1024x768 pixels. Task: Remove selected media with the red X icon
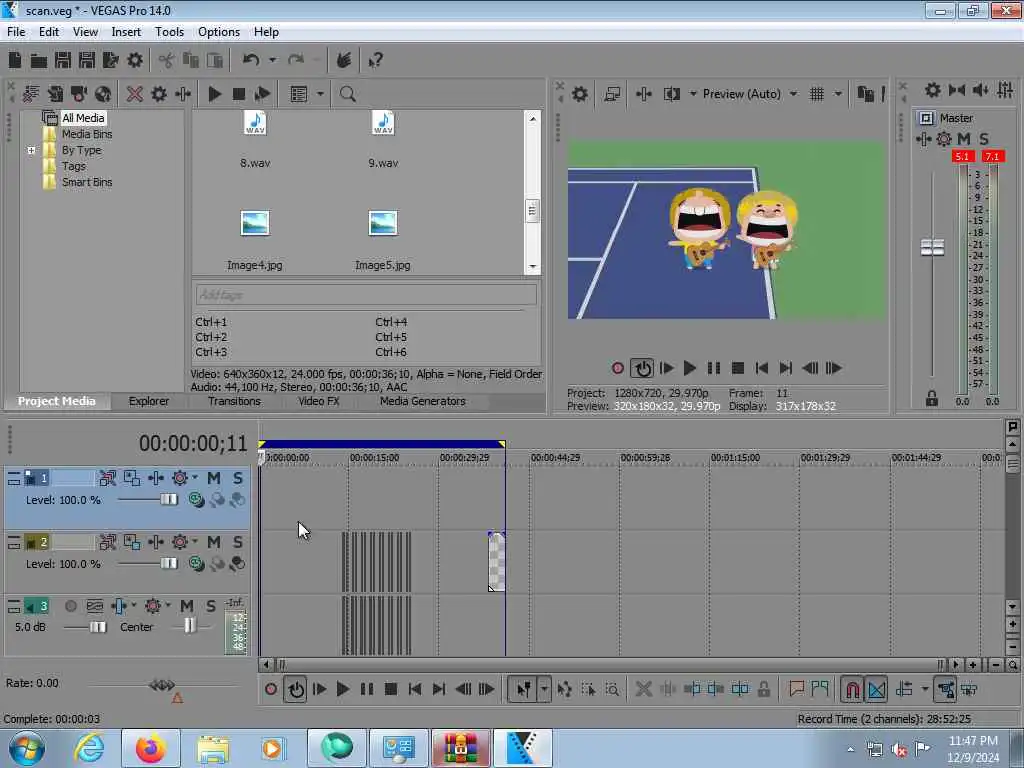pyautogui.click(x=135, y=94)
